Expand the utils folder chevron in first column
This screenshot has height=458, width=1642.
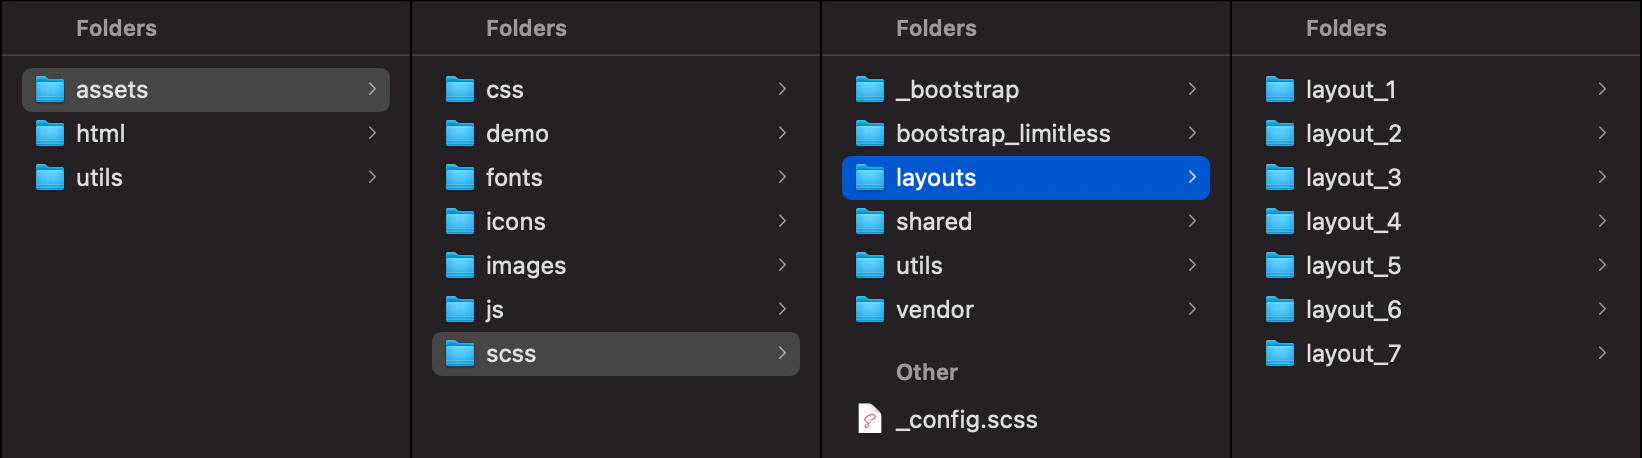(372, 177)
